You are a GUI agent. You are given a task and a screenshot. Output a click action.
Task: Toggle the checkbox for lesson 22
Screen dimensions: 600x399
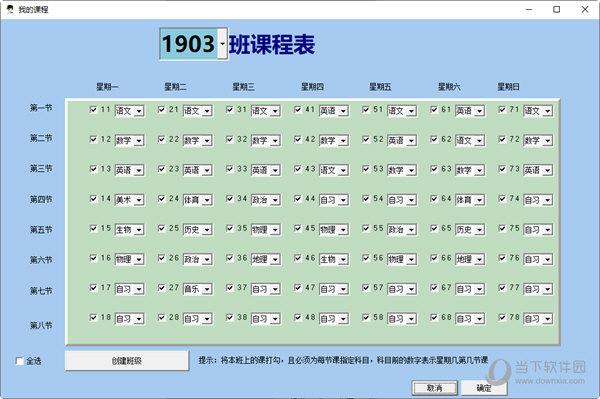click(x=161, y=139)
